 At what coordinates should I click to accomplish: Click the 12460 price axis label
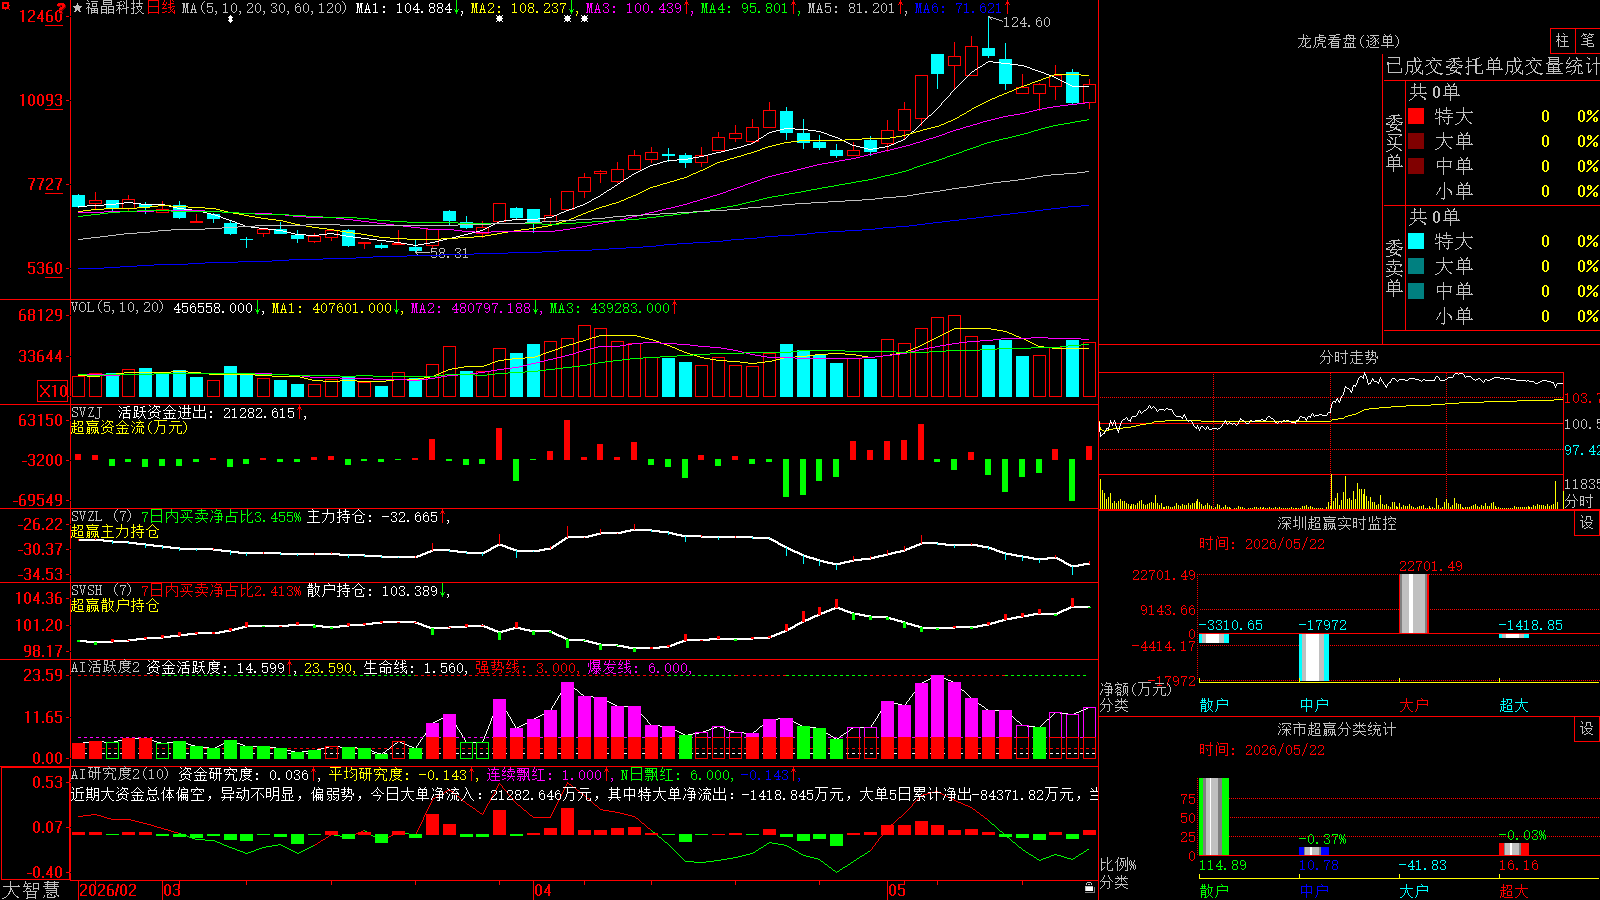41,16
